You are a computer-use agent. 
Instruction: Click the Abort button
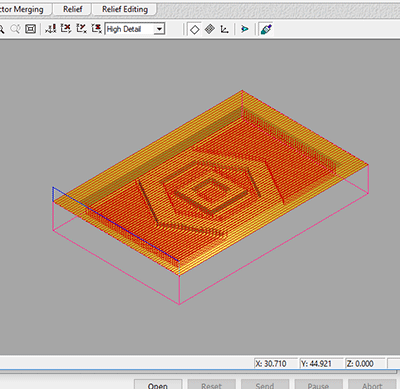pyautogui.click(x=372, y=384)
